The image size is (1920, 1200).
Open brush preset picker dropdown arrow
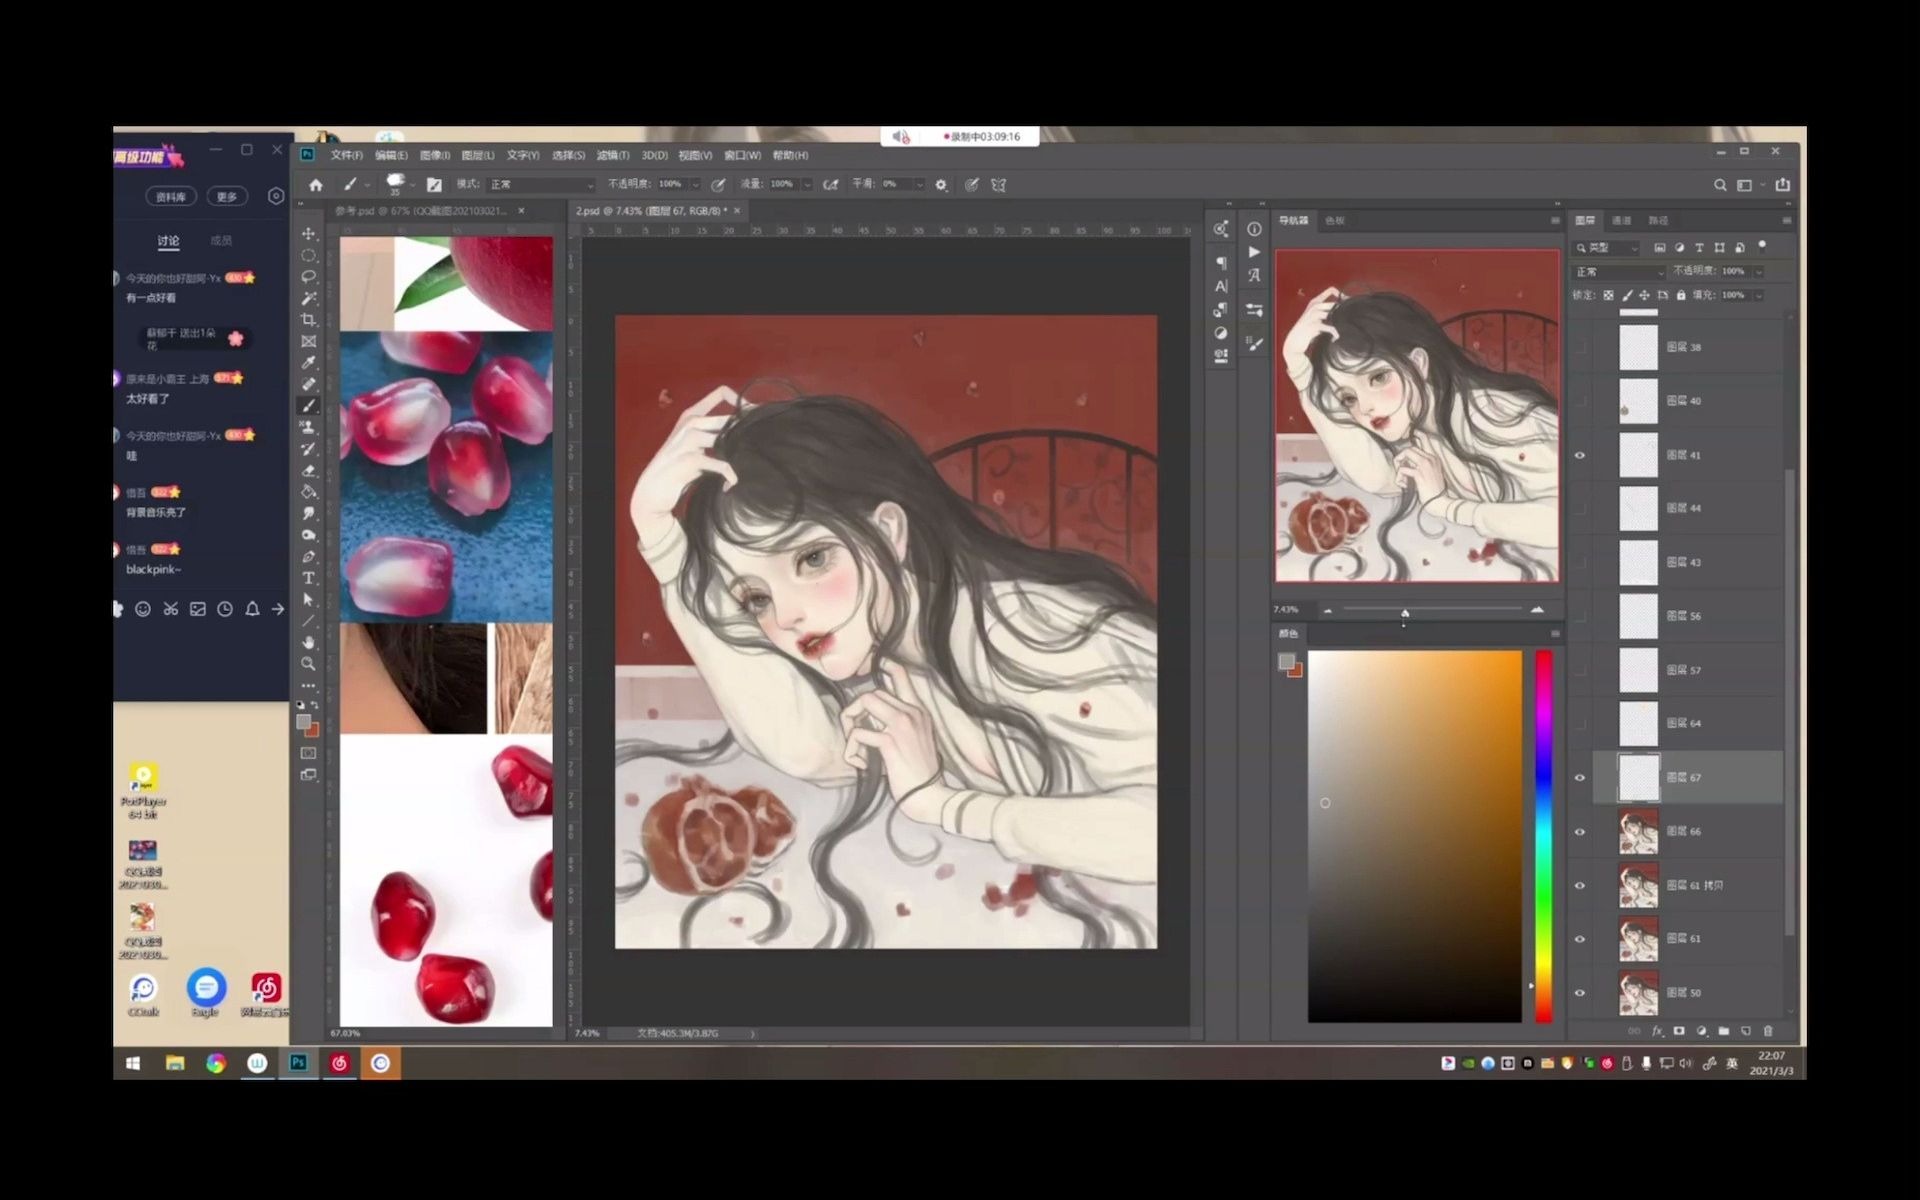click(412, 185)
